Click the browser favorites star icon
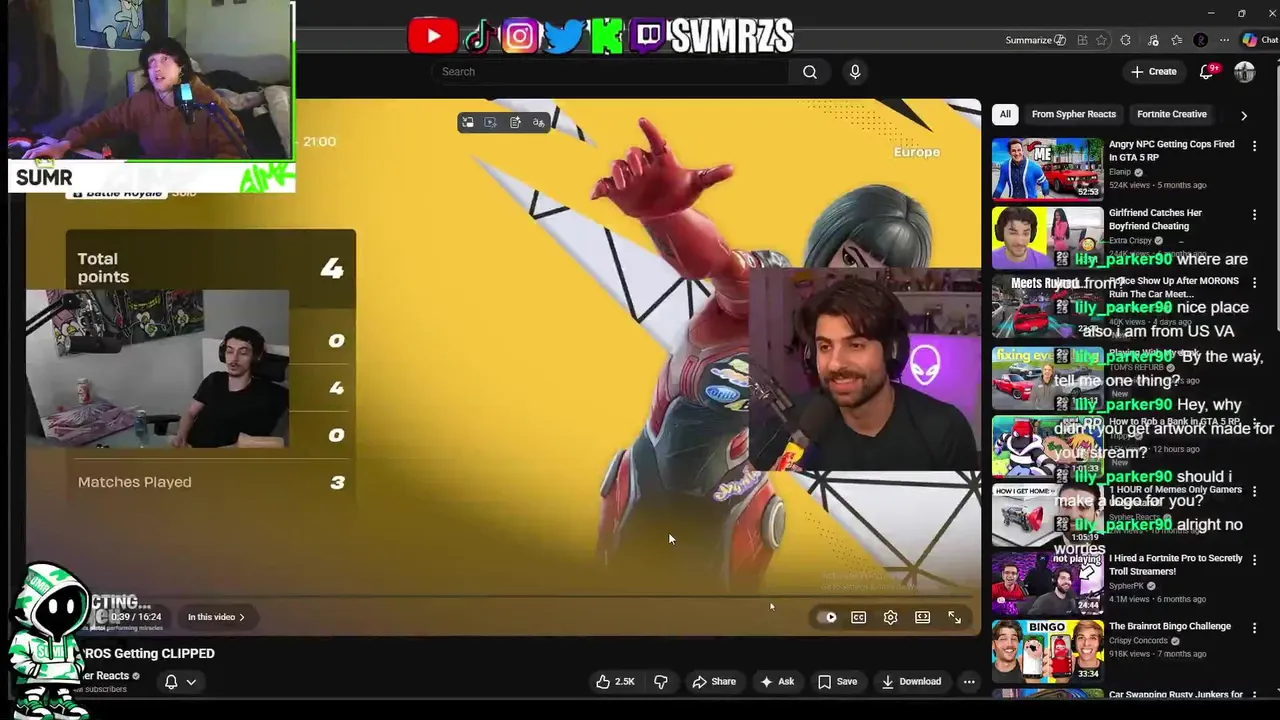 [x=1101, y=40]
